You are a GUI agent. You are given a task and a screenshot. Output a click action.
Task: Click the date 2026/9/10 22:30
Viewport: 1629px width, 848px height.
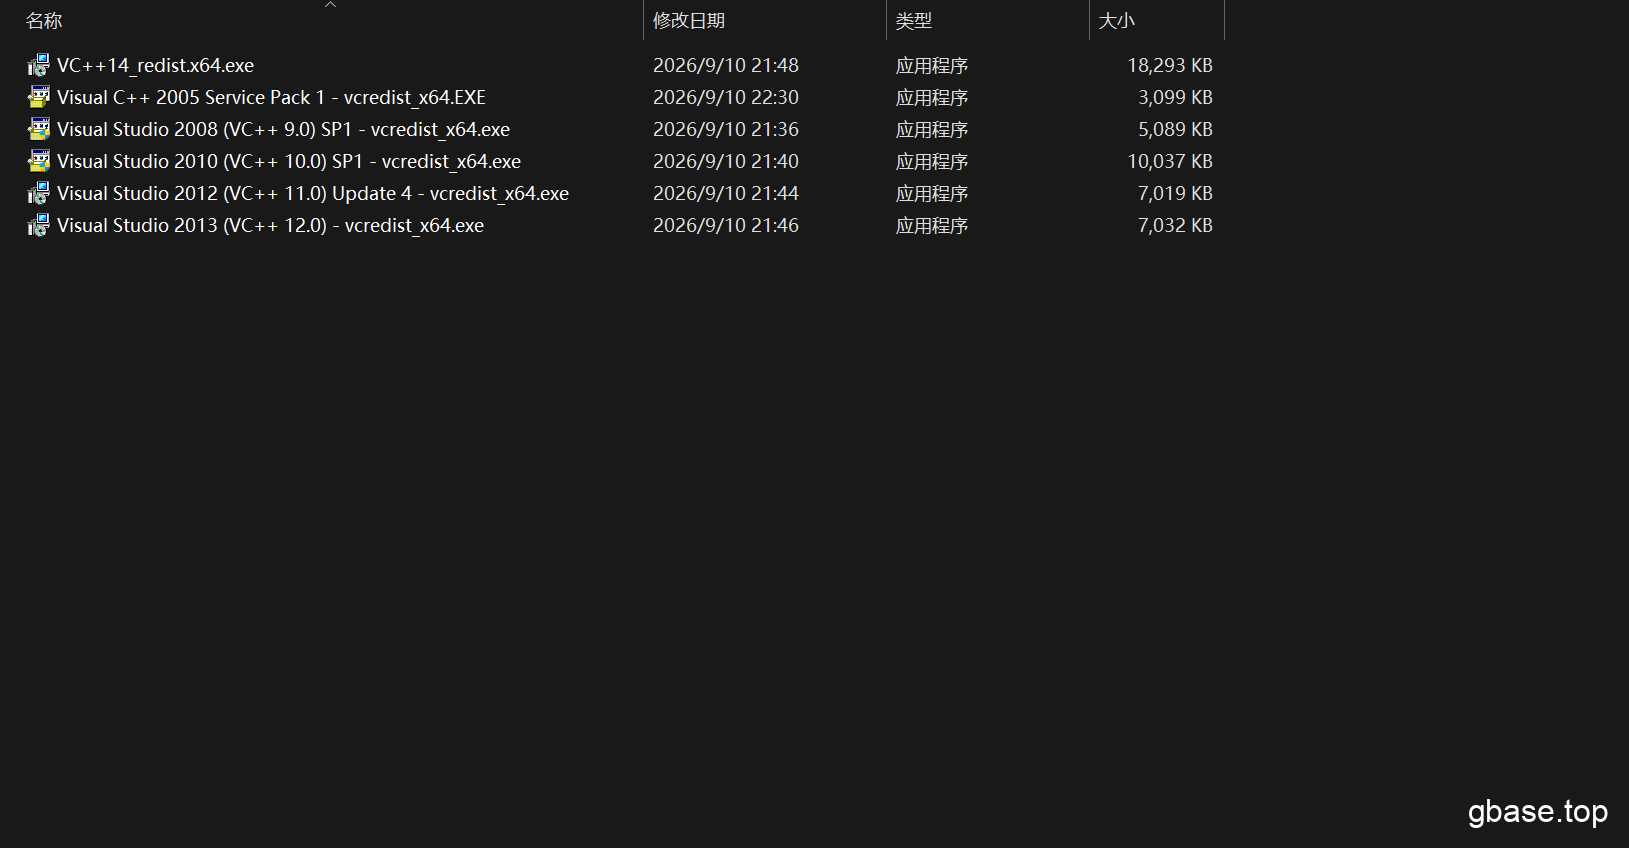(x=726, y=97)
